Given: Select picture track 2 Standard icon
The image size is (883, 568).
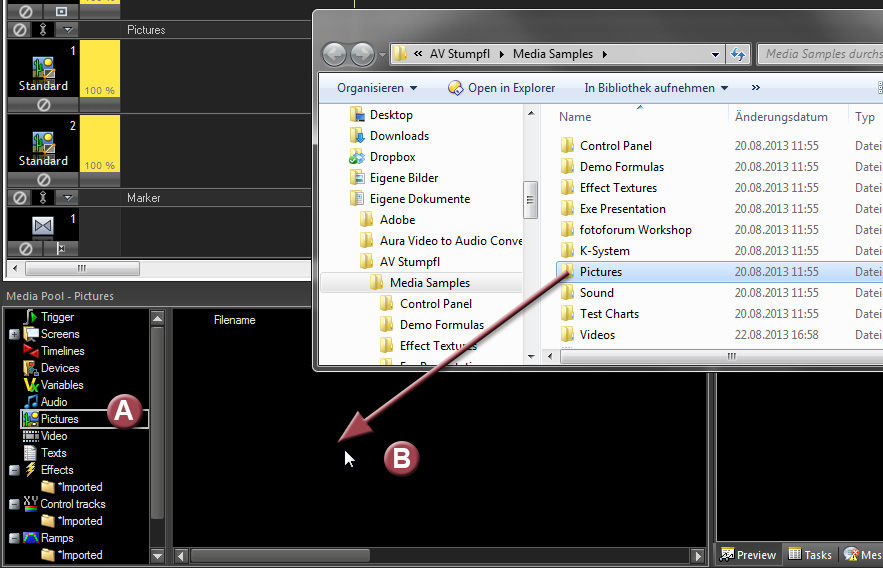Looking at the screenshot, I should tap(43, 144).
